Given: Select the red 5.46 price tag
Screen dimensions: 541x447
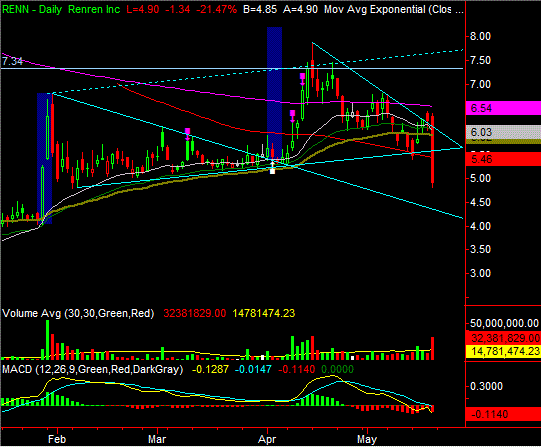Looking at the screenshot, I should [503, 159].
